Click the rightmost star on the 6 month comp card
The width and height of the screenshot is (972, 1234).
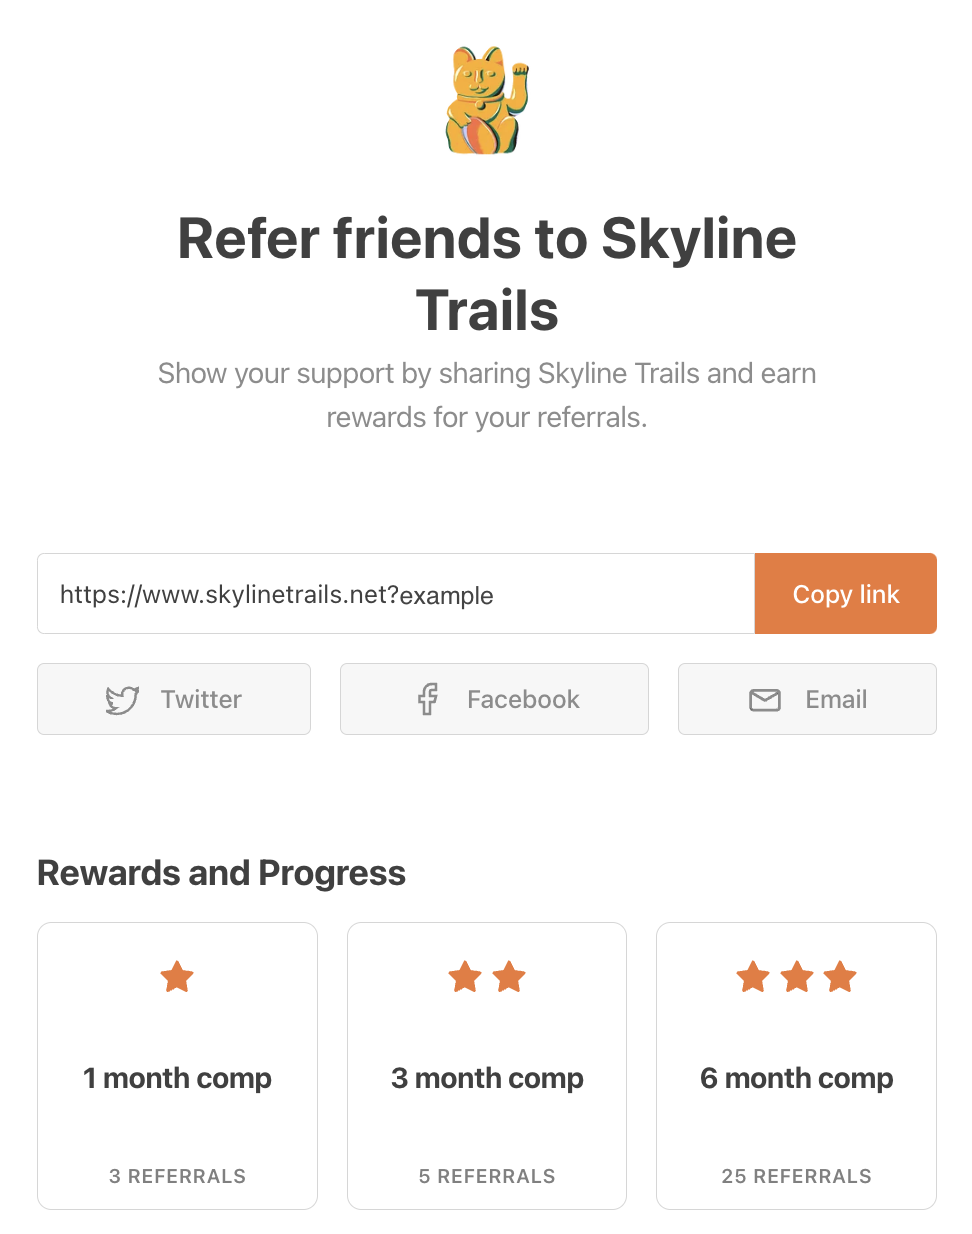pyautogui.click(x=840, y=977)
